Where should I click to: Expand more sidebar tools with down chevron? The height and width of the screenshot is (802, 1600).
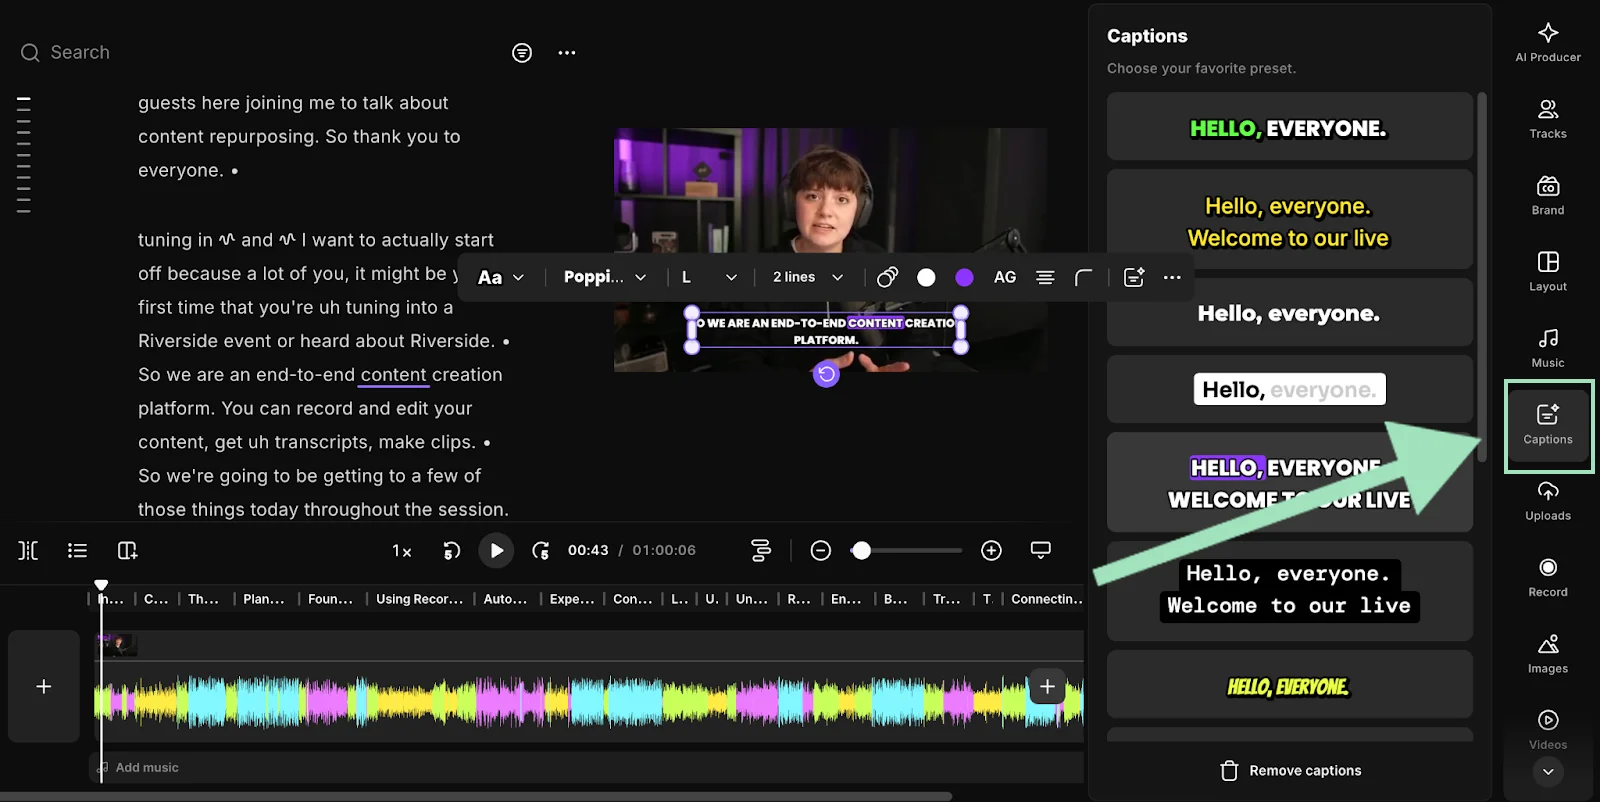(1548, 771)
